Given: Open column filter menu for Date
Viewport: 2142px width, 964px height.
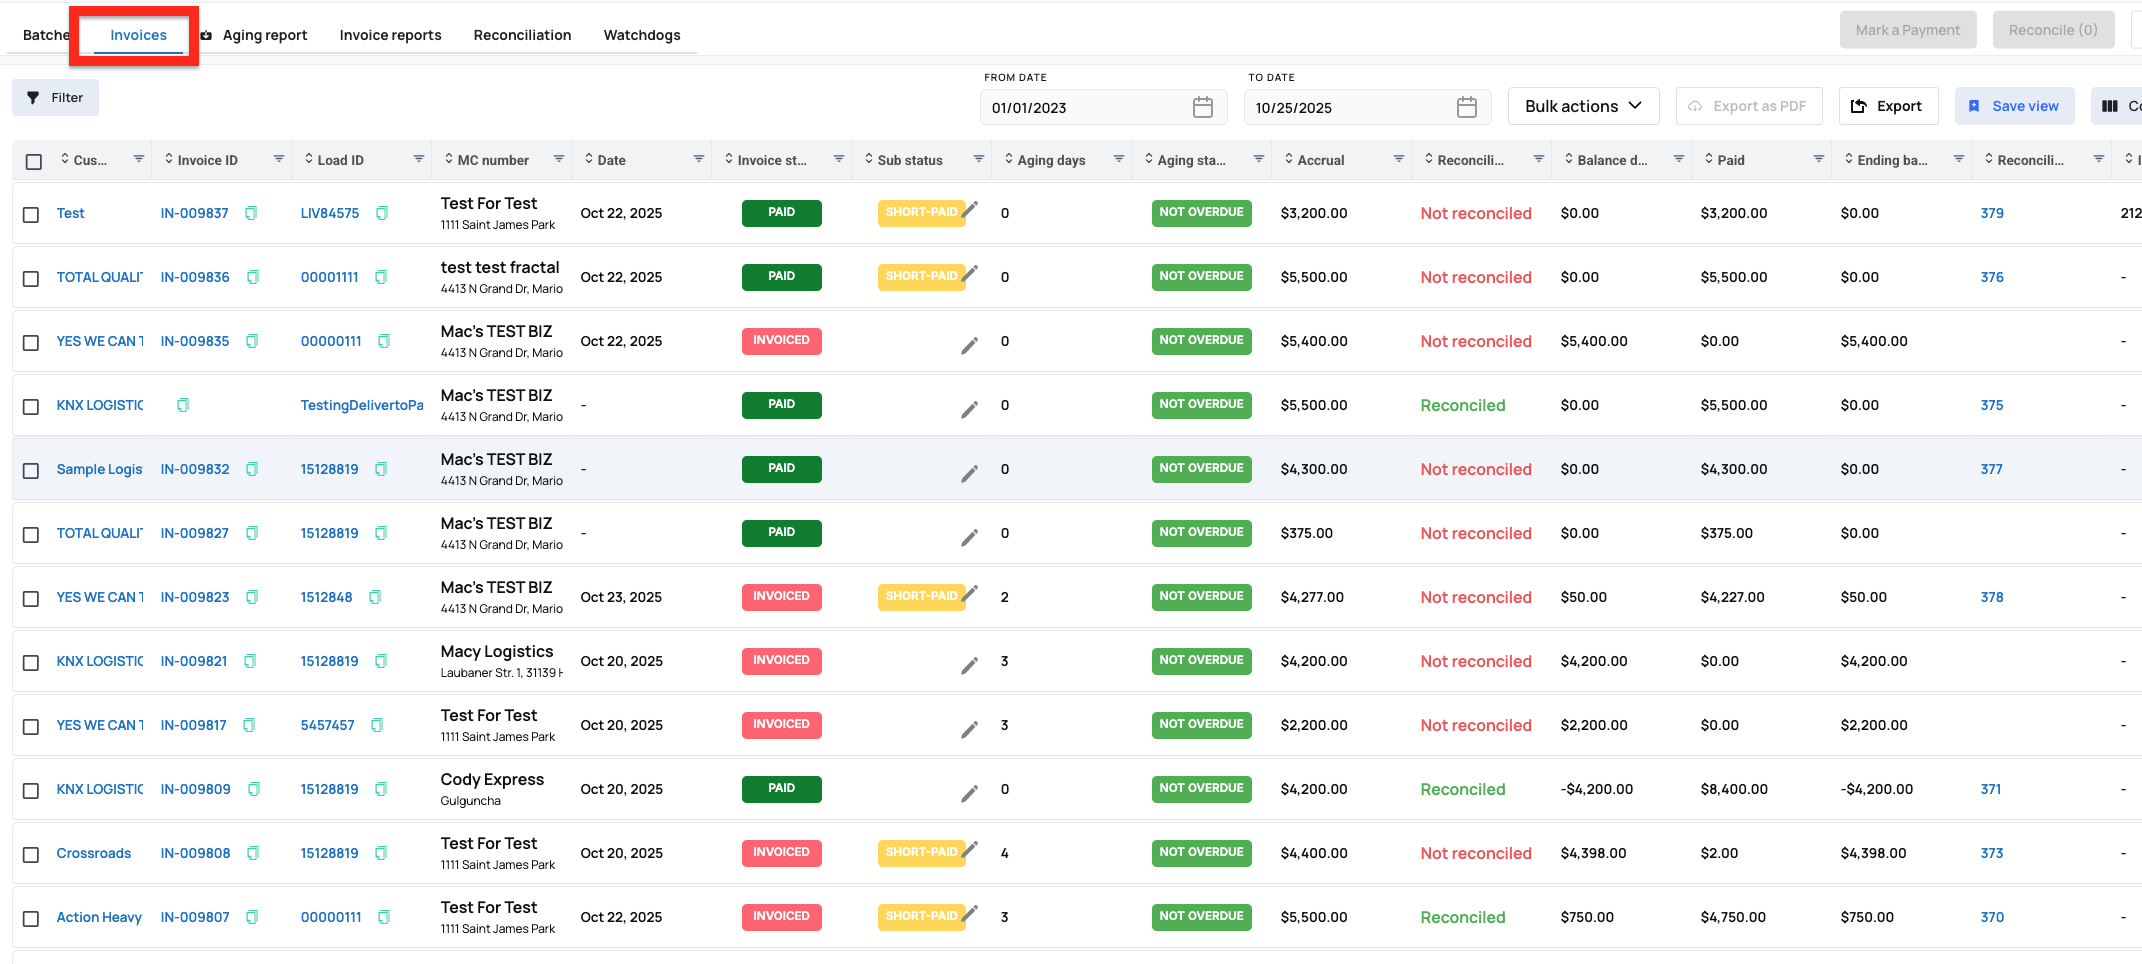Looking at the screenshot, I should pyautogui.click(x=699, y=159).
